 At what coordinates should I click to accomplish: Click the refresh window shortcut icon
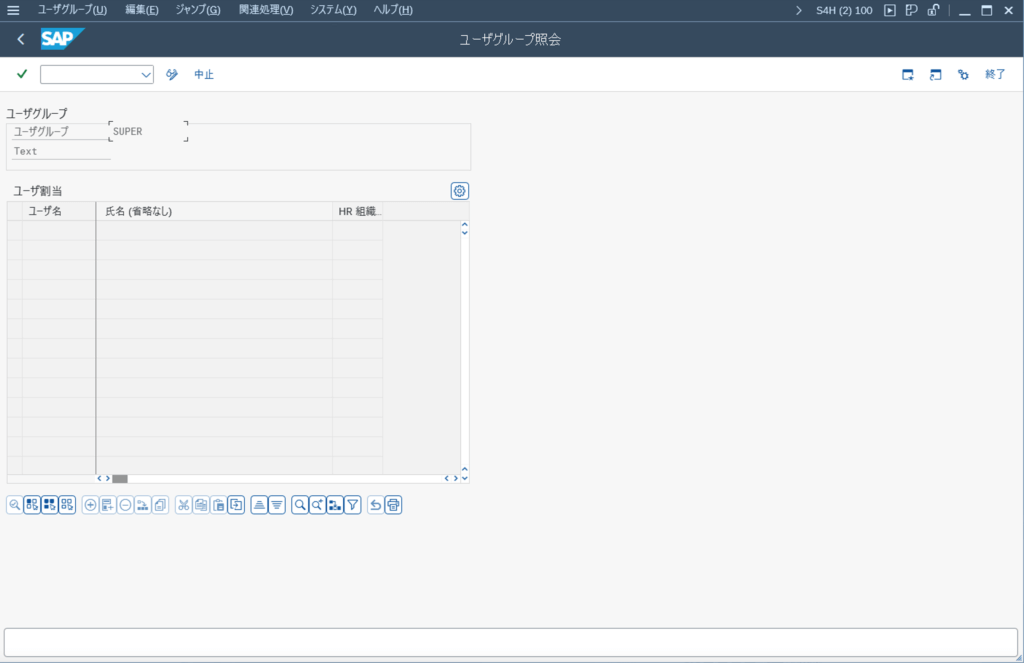936,74
